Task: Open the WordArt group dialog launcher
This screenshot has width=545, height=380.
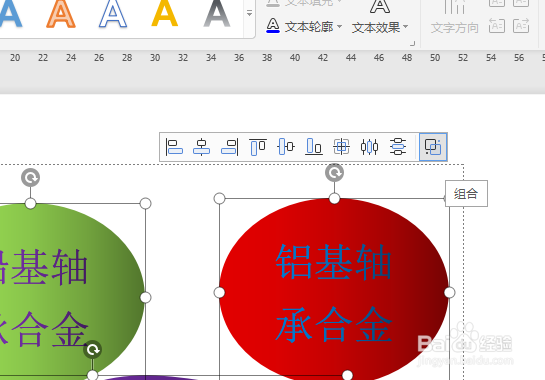Action: pyautogui.click(x=412, y=44)
